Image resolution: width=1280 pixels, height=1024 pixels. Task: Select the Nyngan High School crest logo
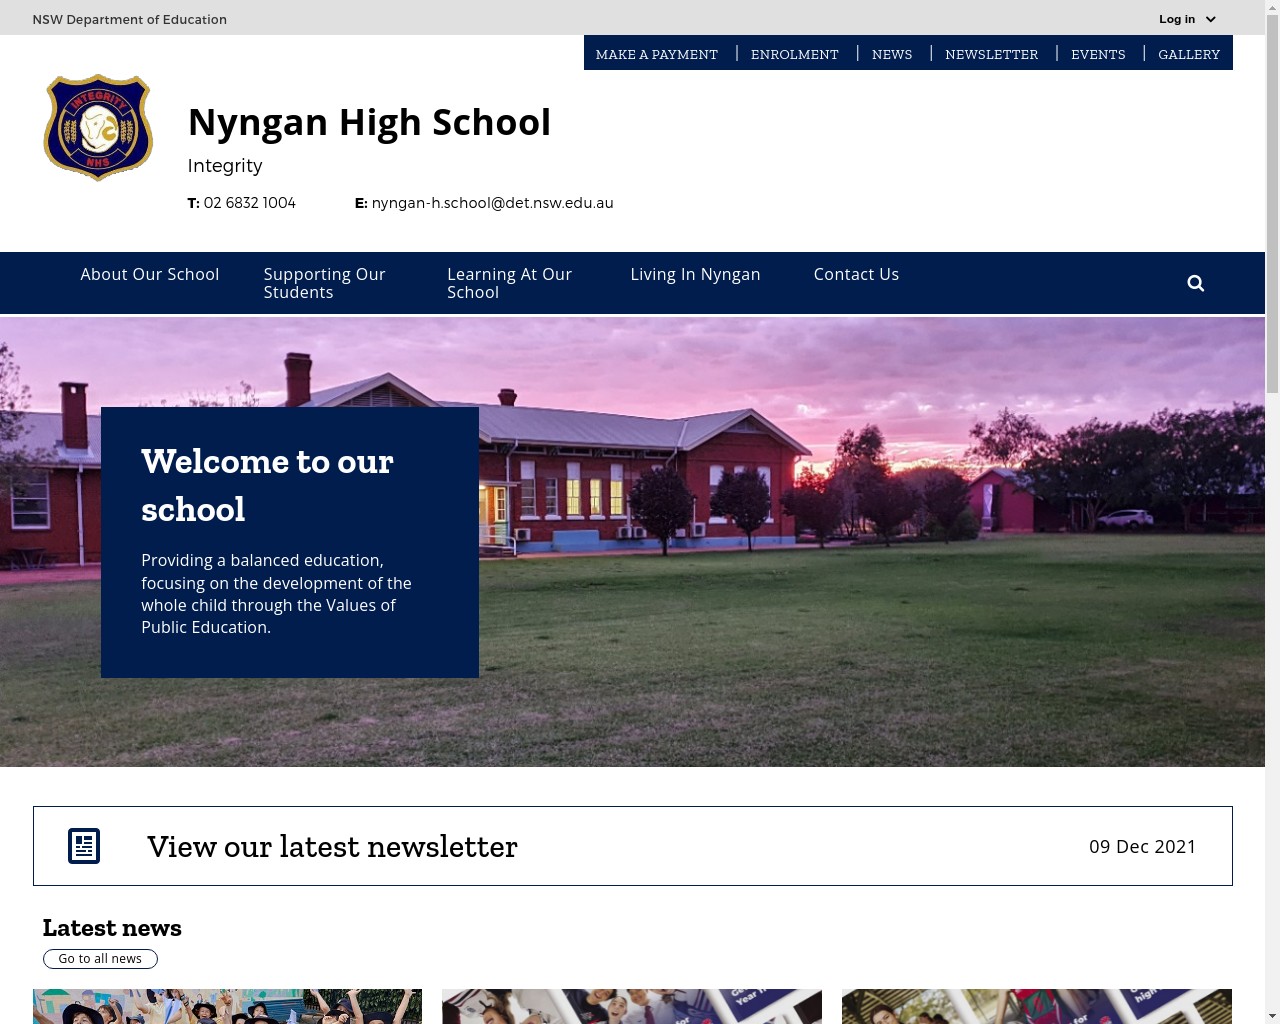pos(97,127)
